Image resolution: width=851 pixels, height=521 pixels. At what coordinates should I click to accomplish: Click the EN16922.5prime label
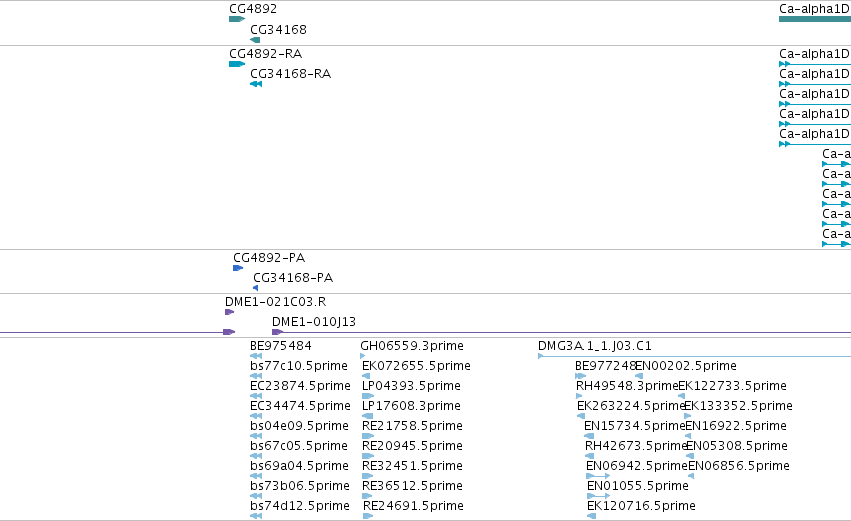tap(736, 426)
